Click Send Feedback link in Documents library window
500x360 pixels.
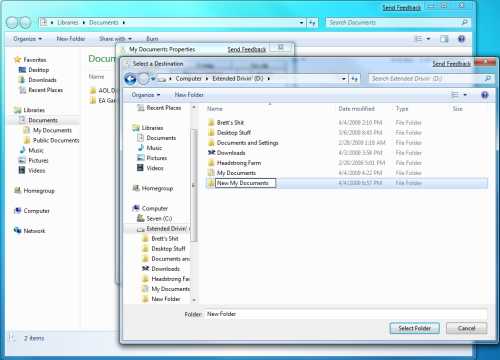point(401,7)
